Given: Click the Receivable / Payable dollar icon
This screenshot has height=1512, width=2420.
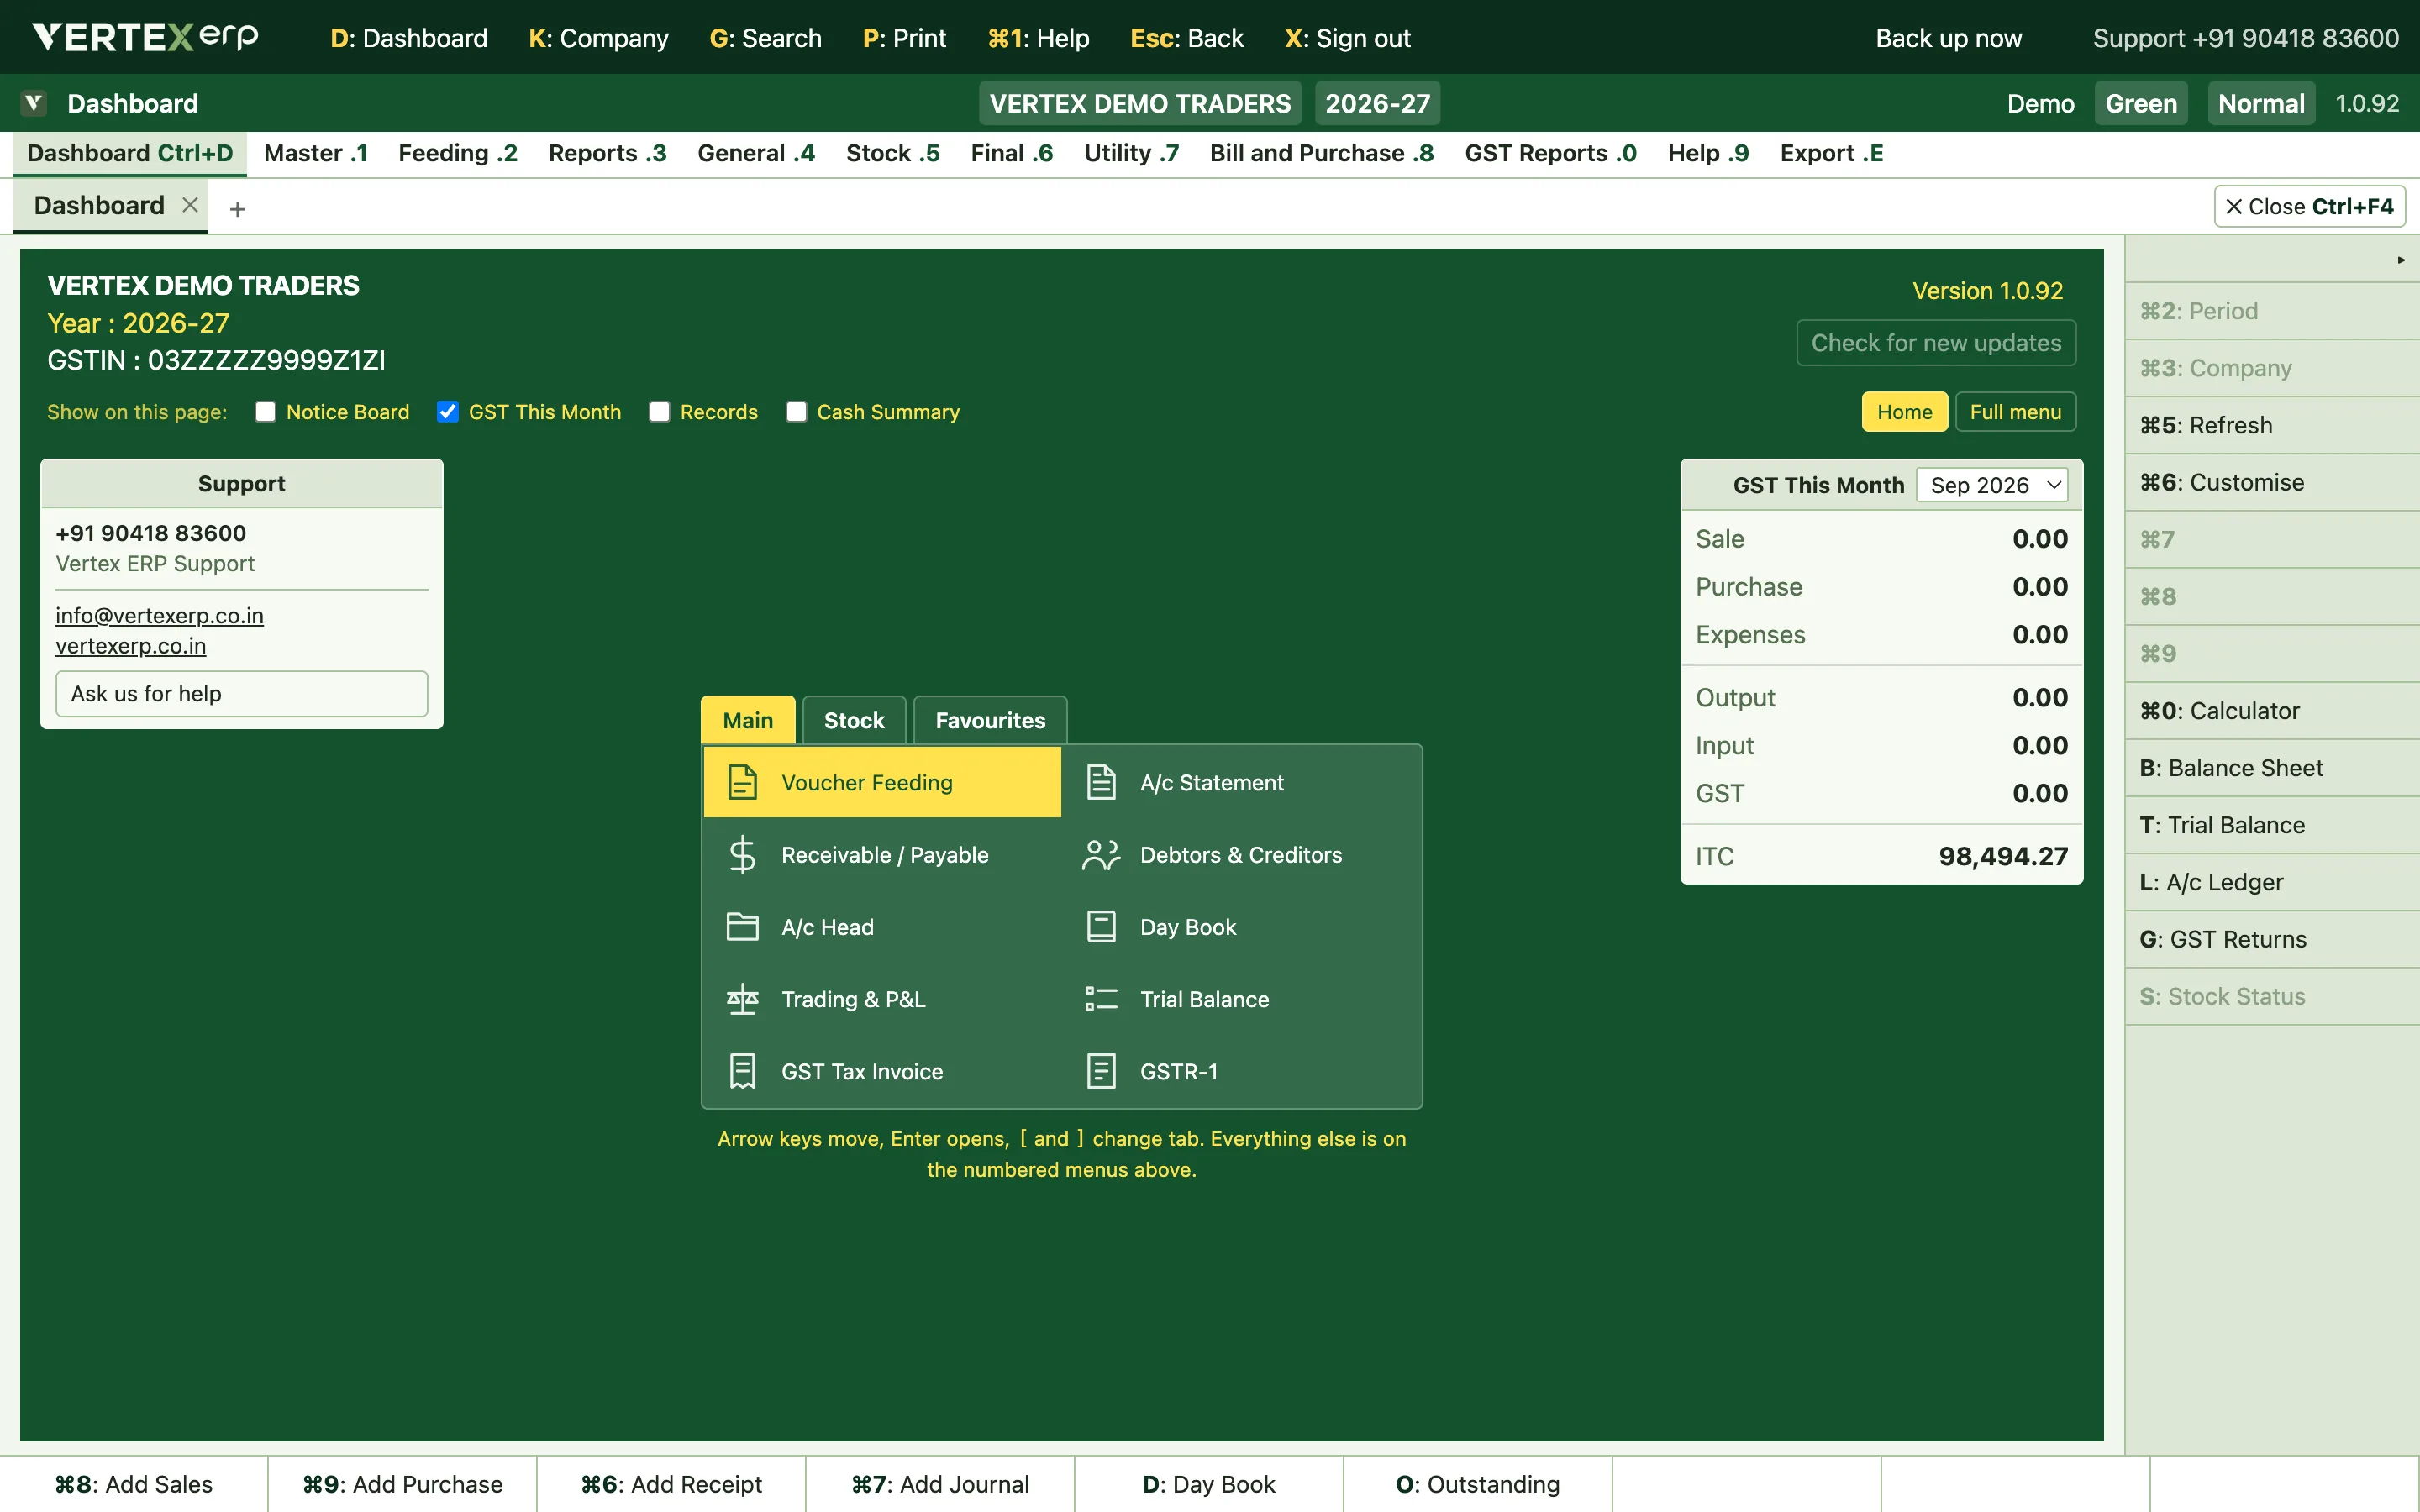Looking at the screenshot, I should pyautogui.click(x=742, y=855).
